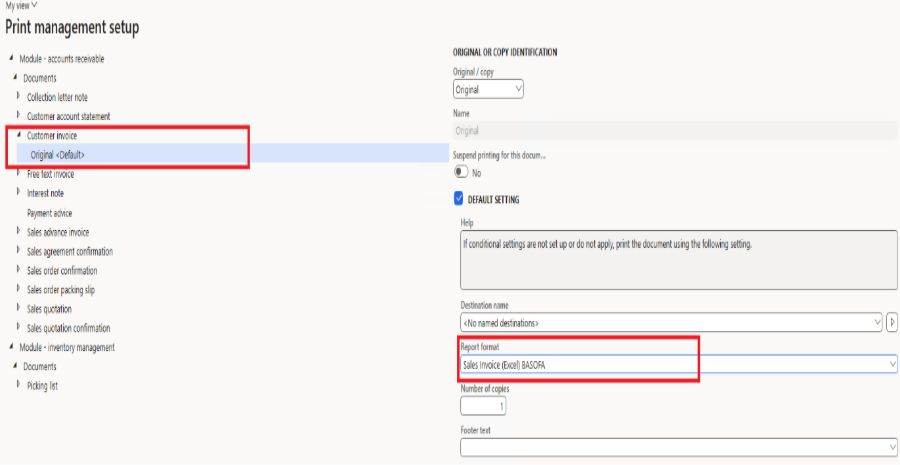
Task: Expand the Picking list node
Action: click(18, 385)
